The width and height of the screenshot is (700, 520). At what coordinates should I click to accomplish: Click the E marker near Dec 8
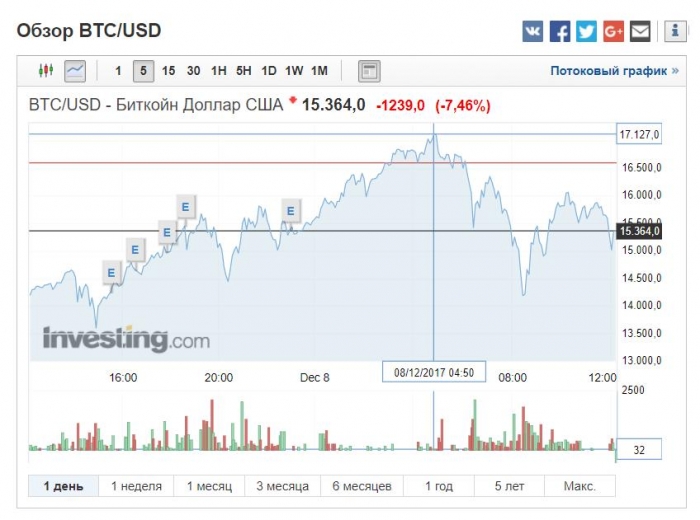pyautogui.click(x=291, y=211)
